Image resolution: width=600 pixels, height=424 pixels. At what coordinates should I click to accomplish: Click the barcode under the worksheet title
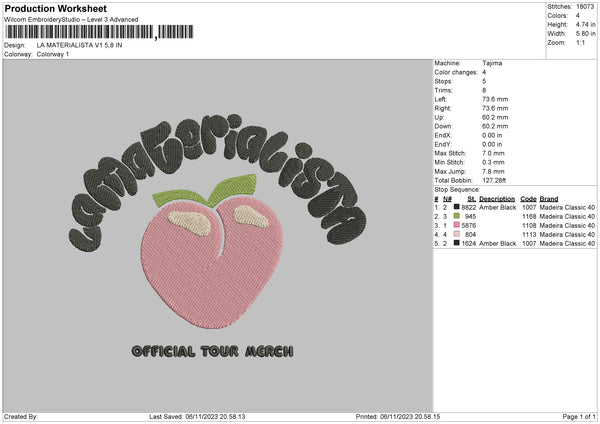99,32
